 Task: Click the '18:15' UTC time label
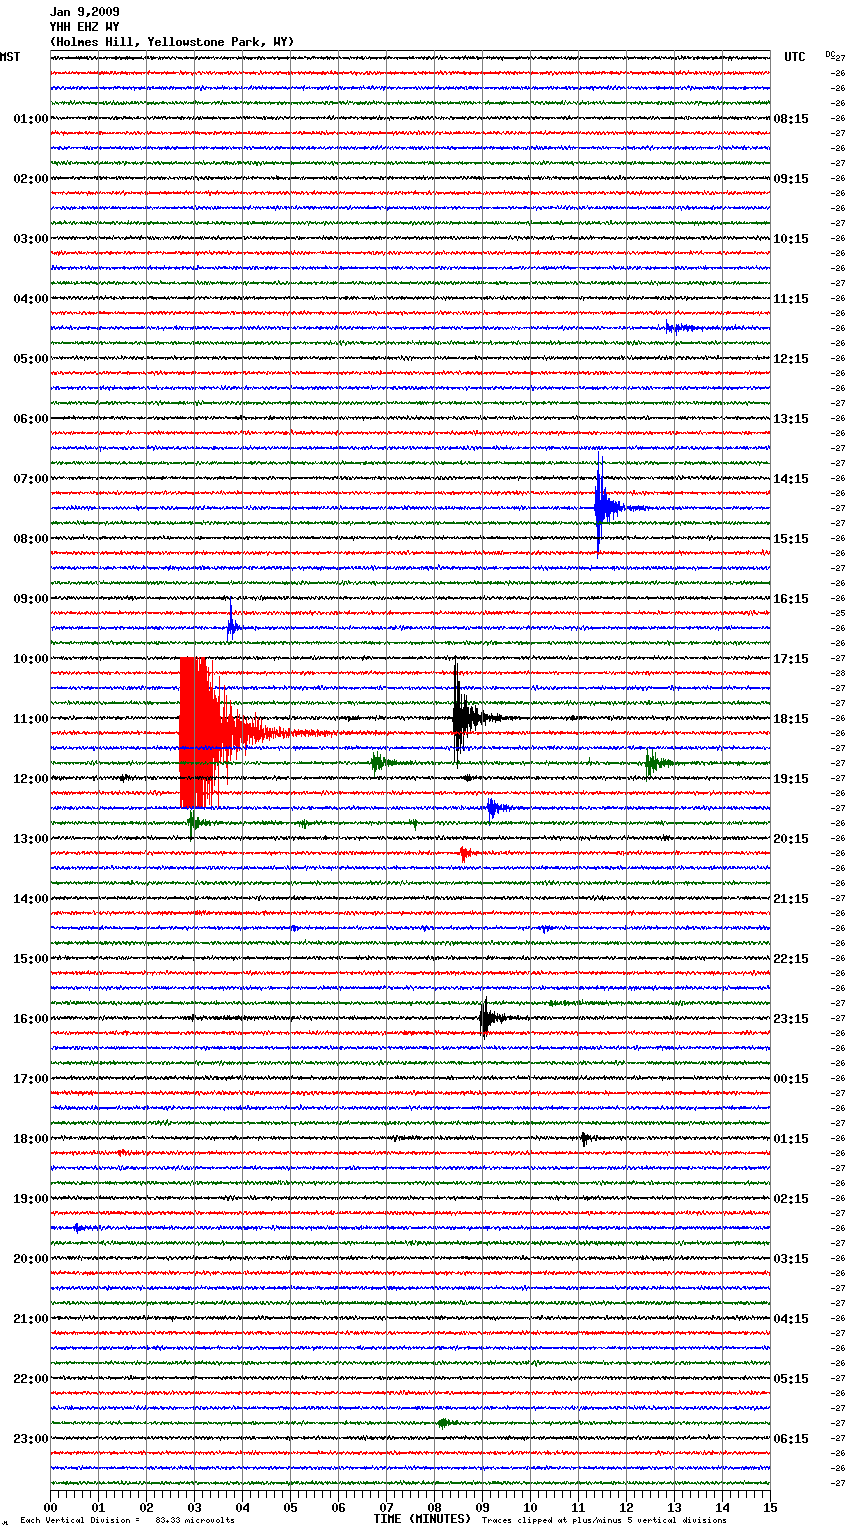(791, 719)
